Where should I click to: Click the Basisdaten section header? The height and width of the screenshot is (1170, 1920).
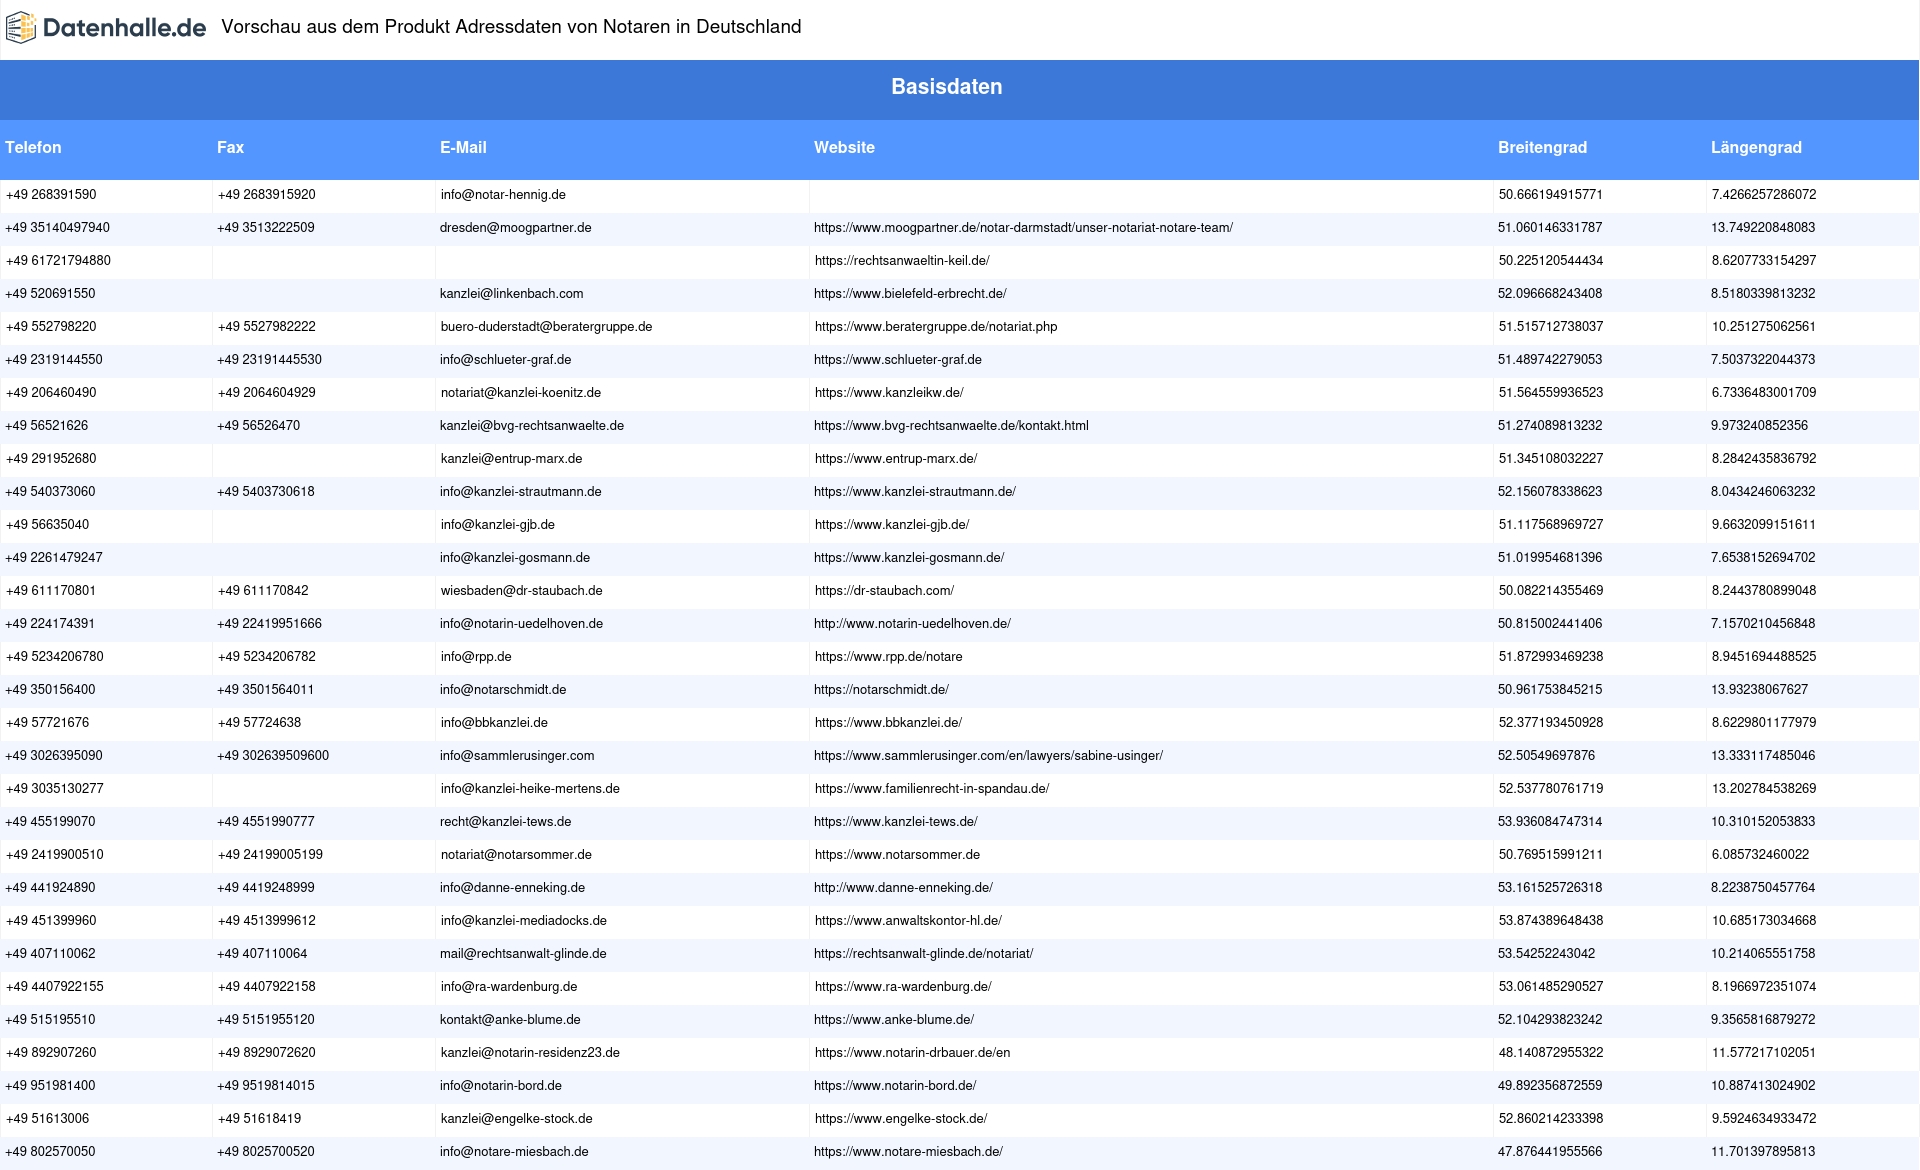946,87
